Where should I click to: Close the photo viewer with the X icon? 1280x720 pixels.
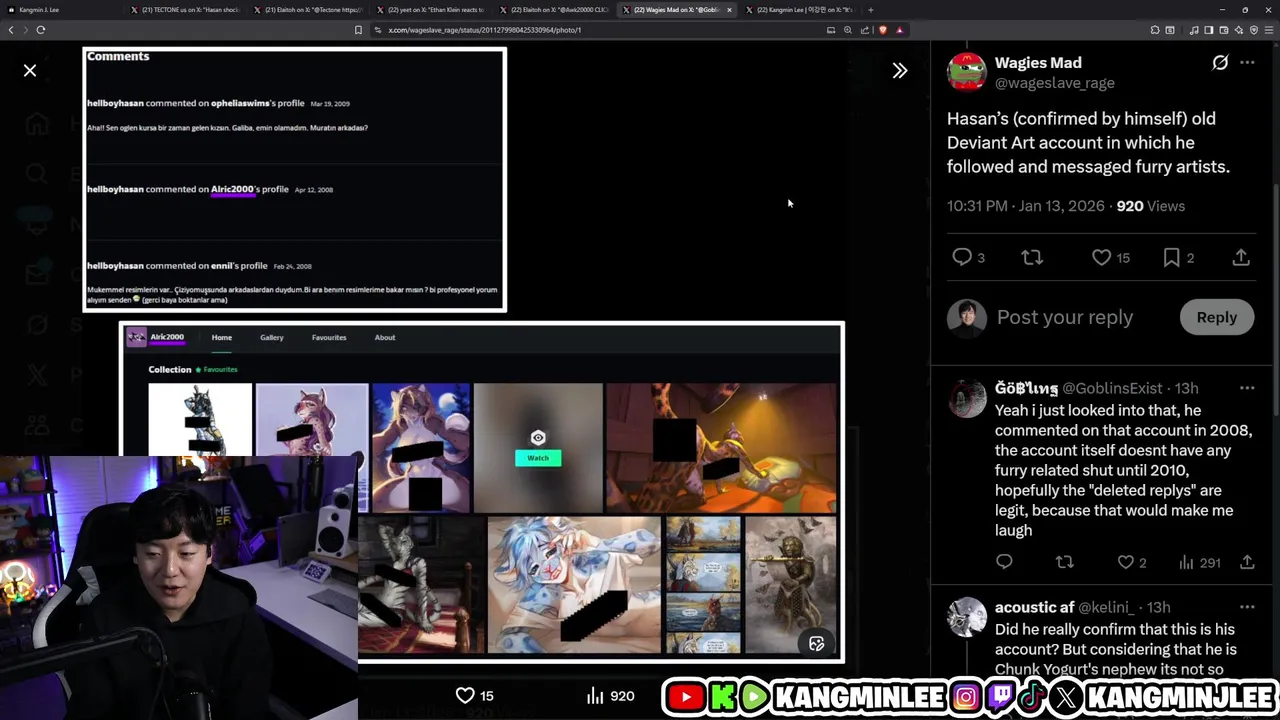(x=30, y=71)
